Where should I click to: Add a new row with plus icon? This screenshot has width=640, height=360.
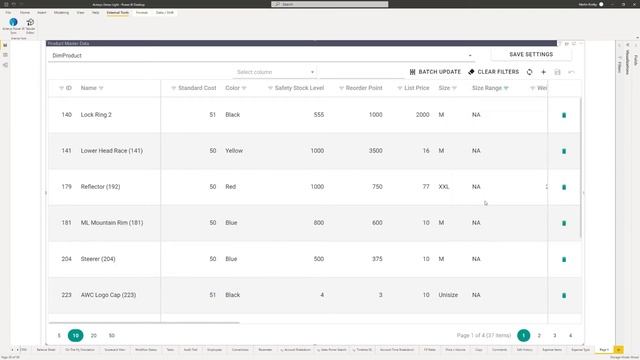[543, 72]
